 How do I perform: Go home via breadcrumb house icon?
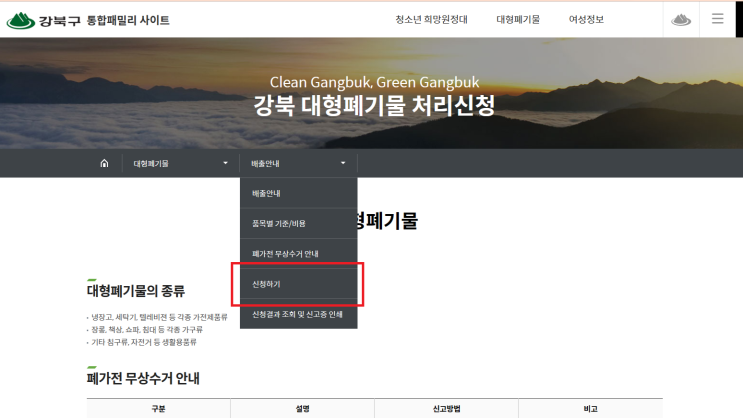click(x=104, y=164)
